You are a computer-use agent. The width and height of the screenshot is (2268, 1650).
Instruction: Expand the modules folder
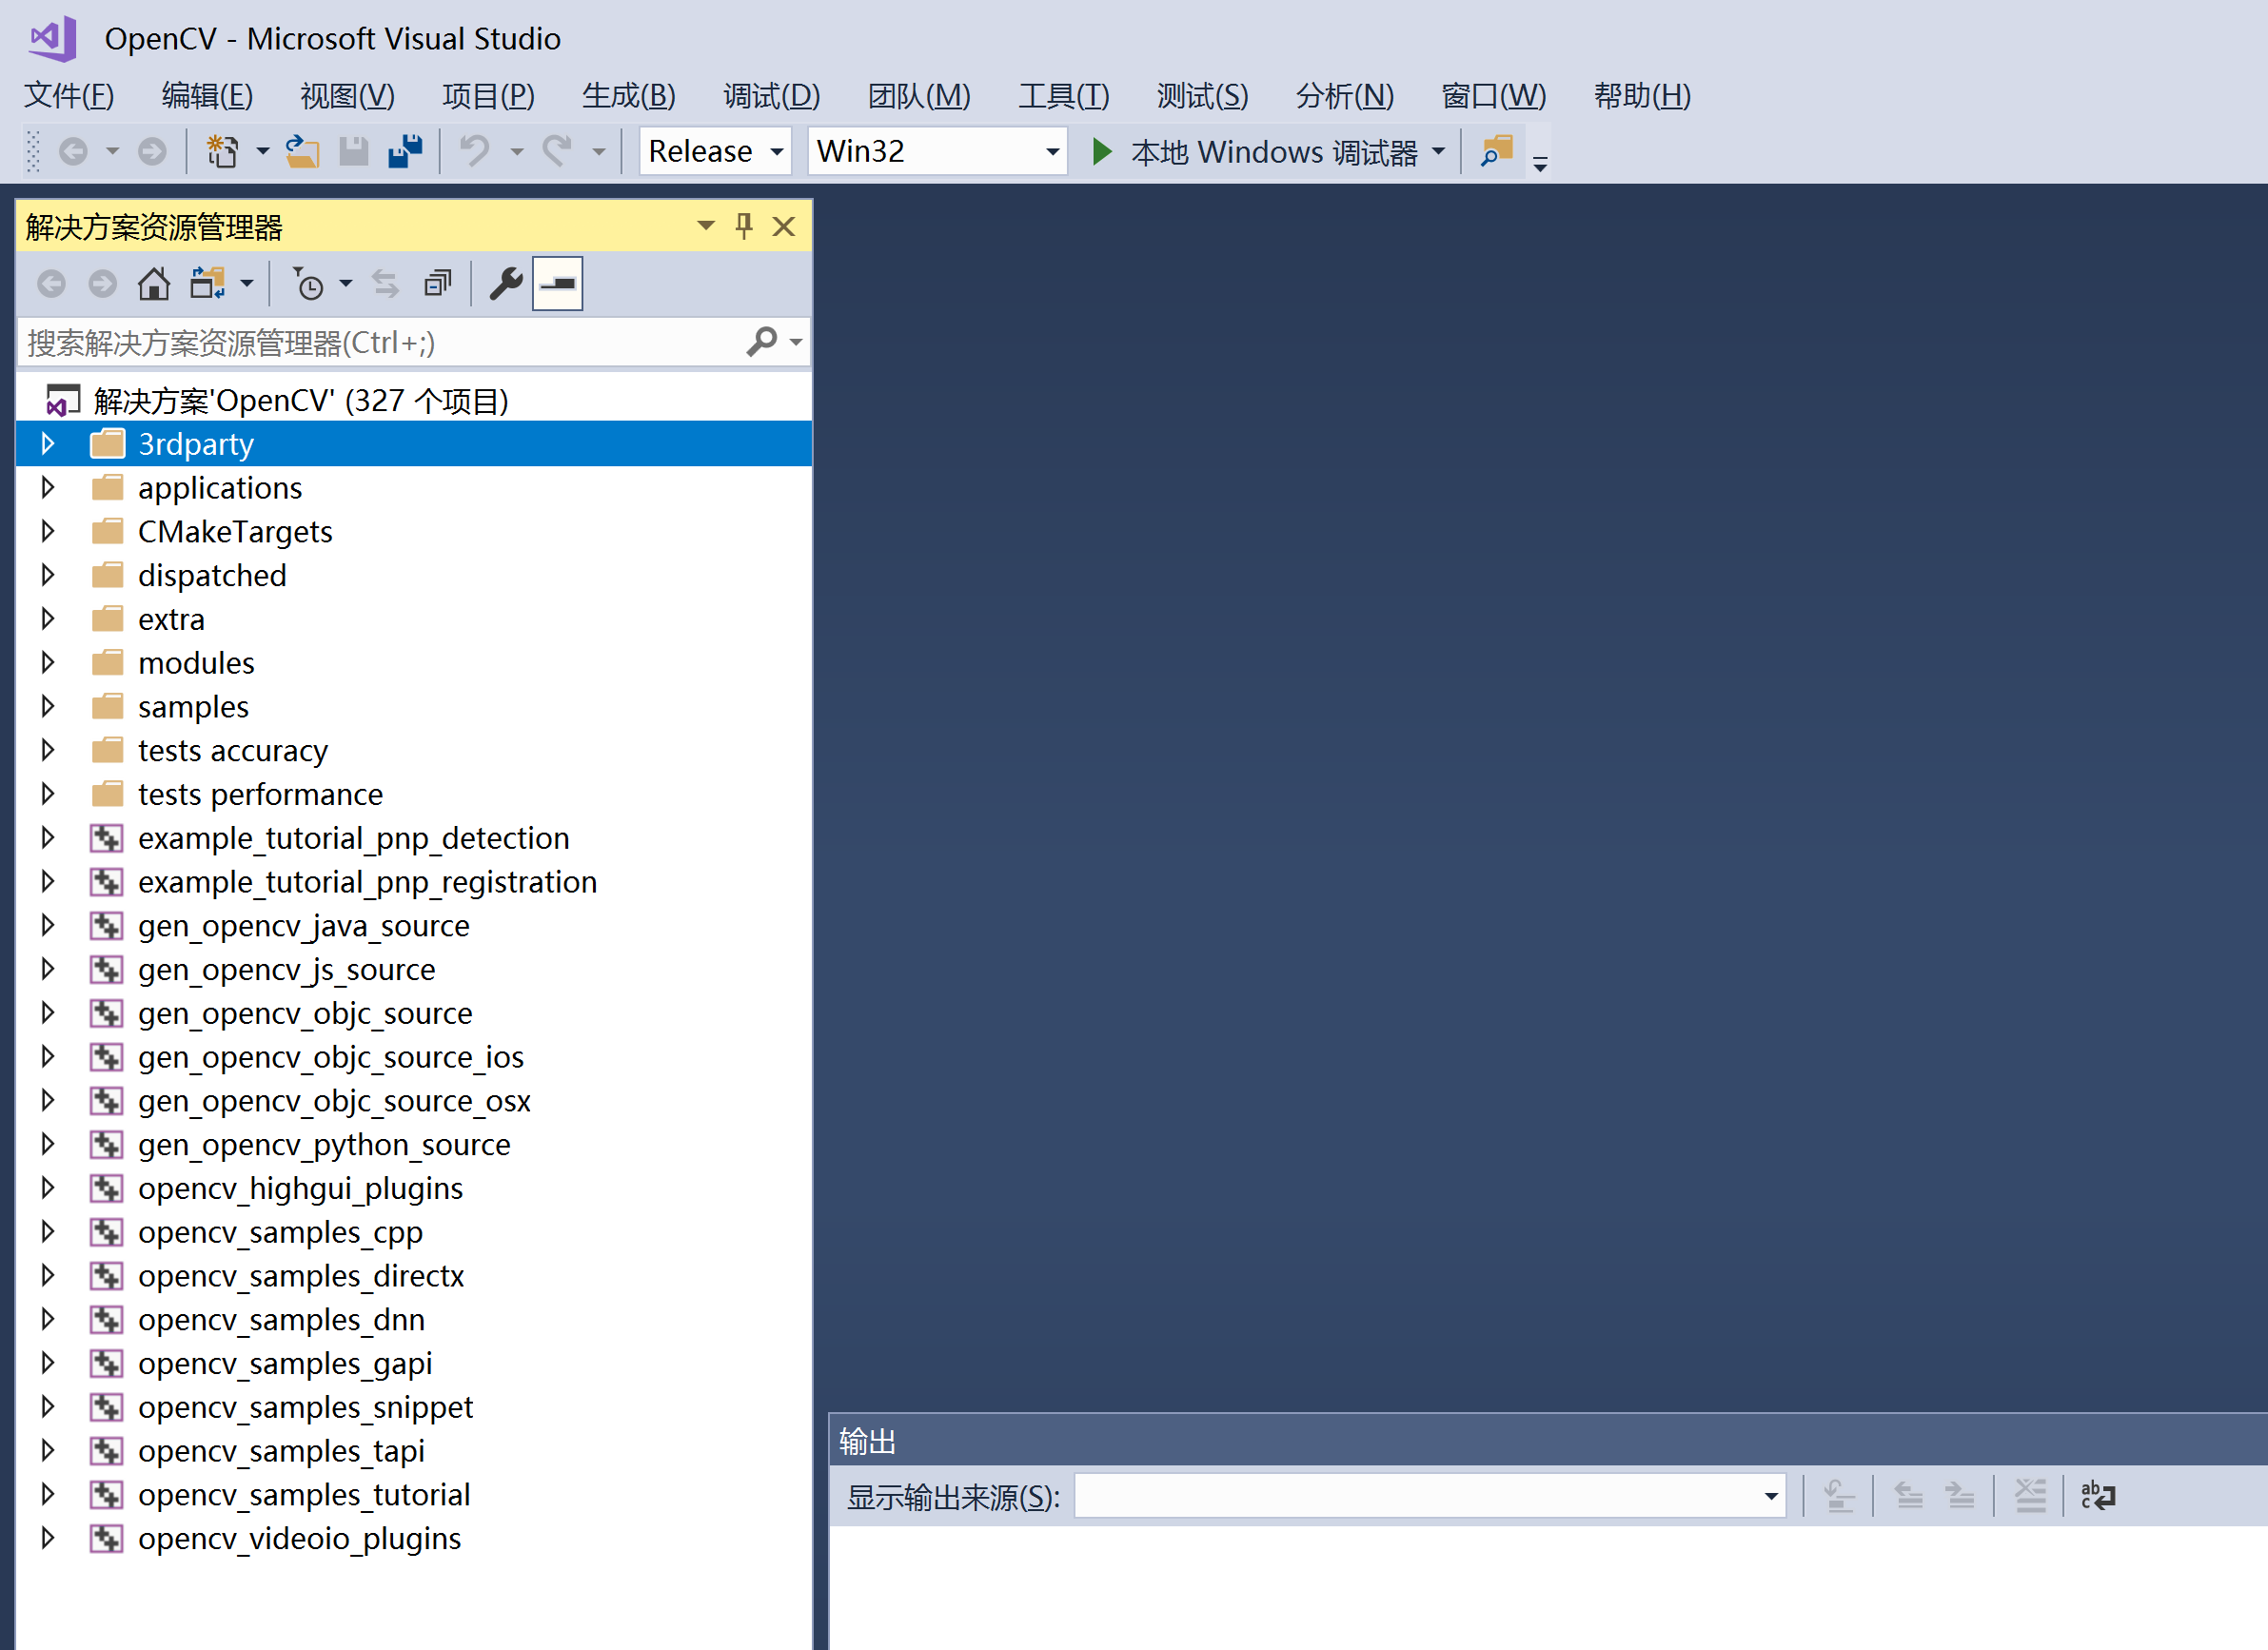(47, 663)
